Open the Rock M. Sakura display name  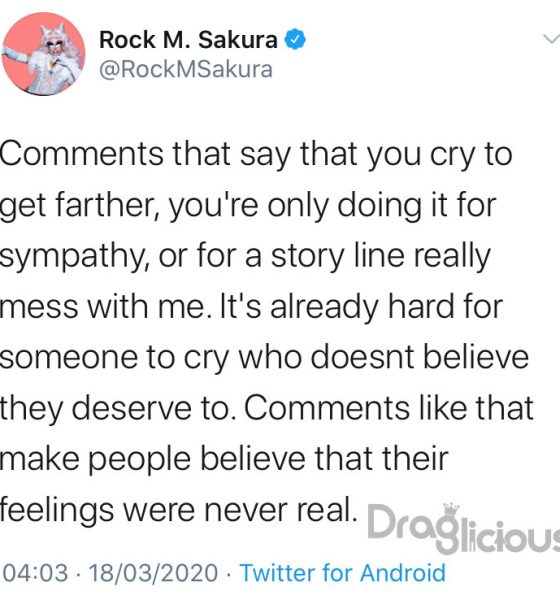(188, 39)
